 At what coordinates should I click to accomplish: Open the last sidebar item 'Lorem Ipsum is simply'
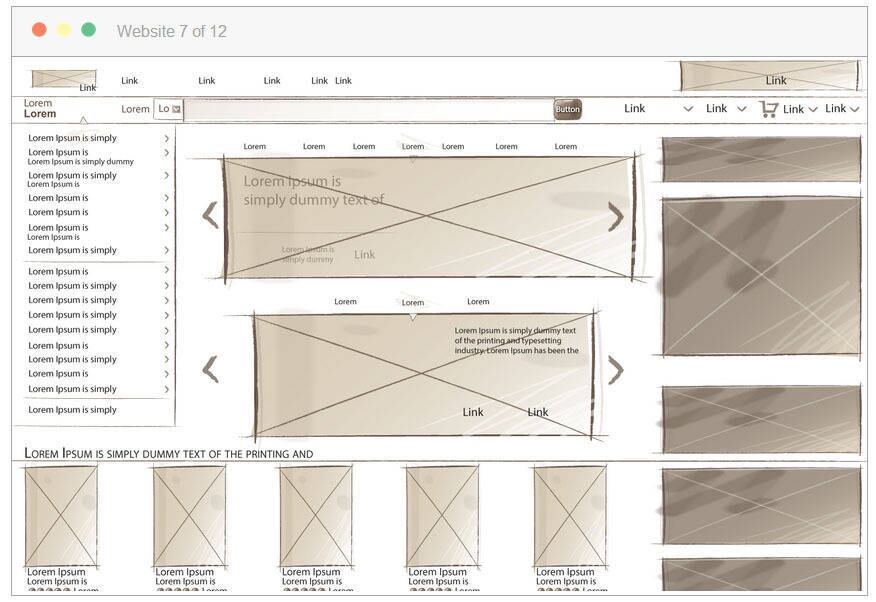72,410
